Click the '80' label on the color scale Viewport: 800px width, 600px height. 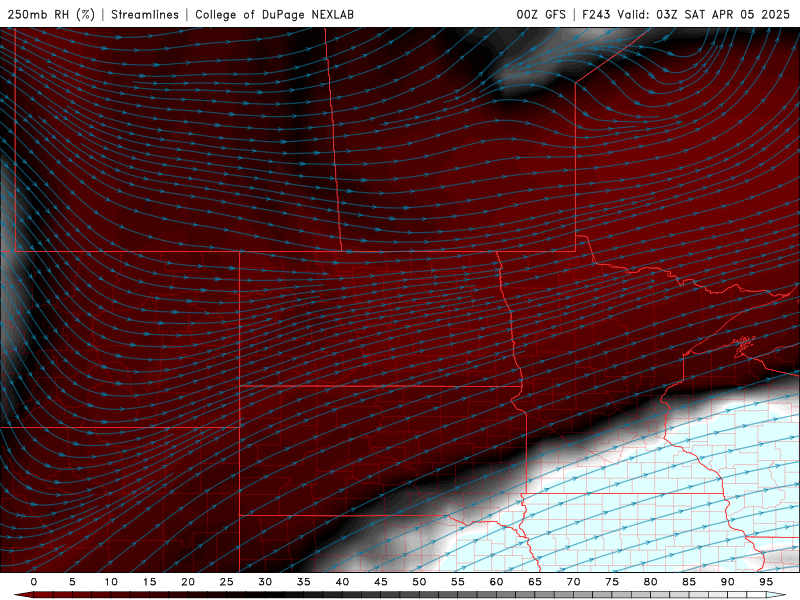(x=650, y=582)
